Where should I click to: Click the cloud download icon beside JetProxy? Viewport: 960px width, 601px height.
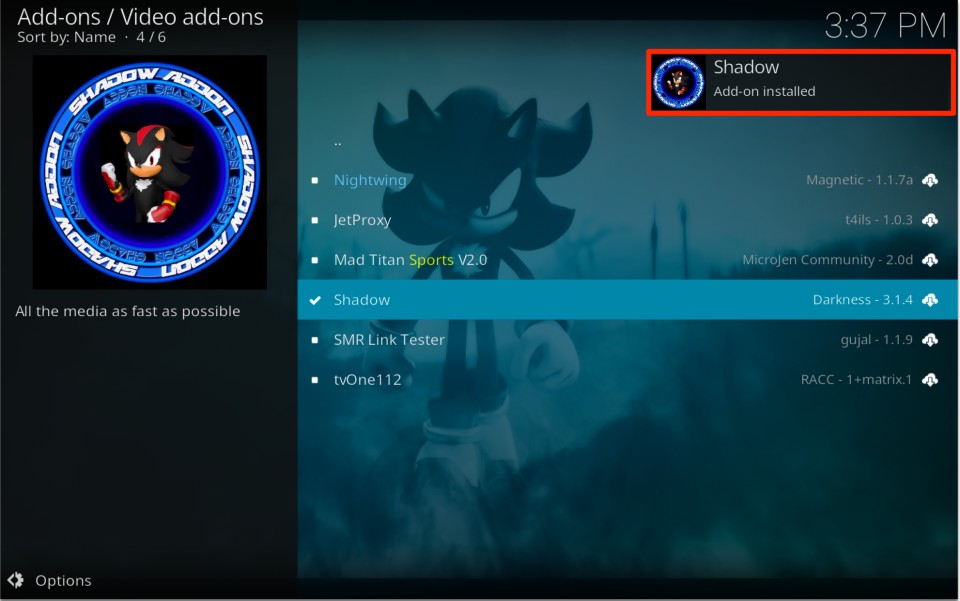point(930,220)
